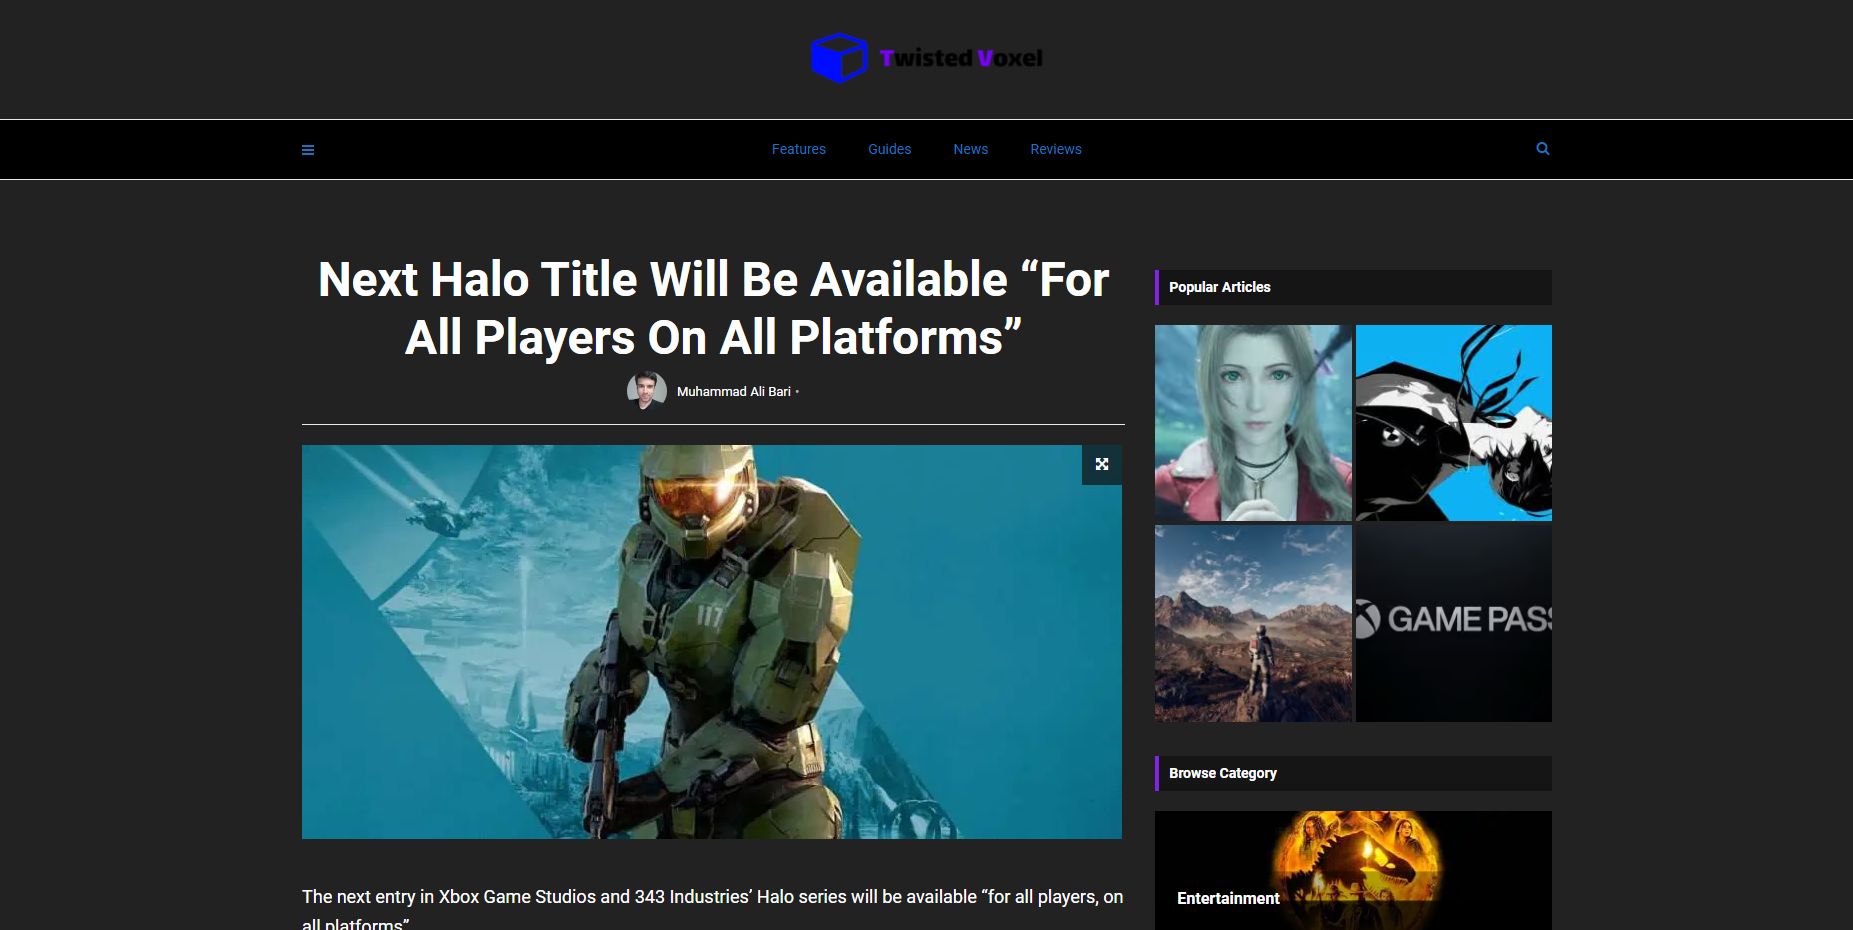Click the author's avatar picture
The image size is (1853, 930).
click(x=647, y=391)
